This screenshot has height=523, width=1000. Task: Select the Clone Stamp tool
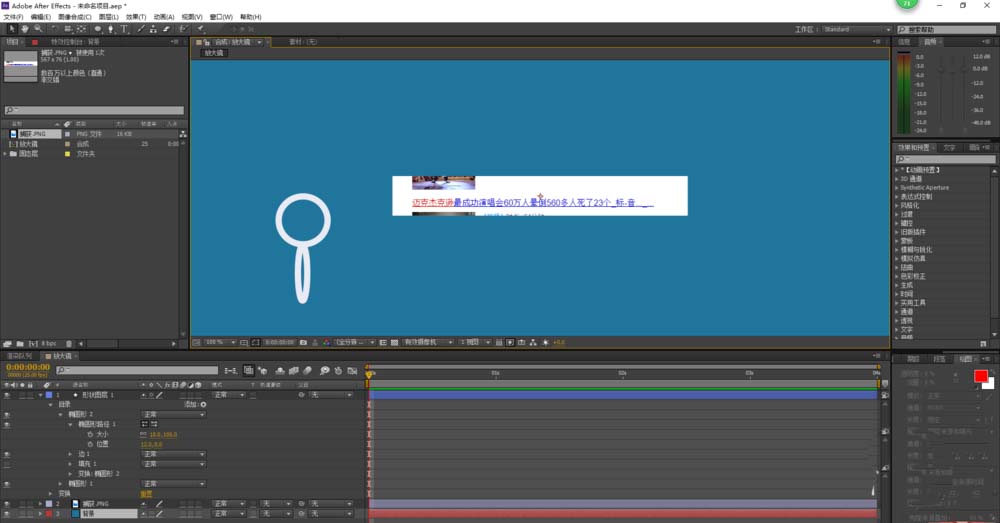[x=153, y=29]
